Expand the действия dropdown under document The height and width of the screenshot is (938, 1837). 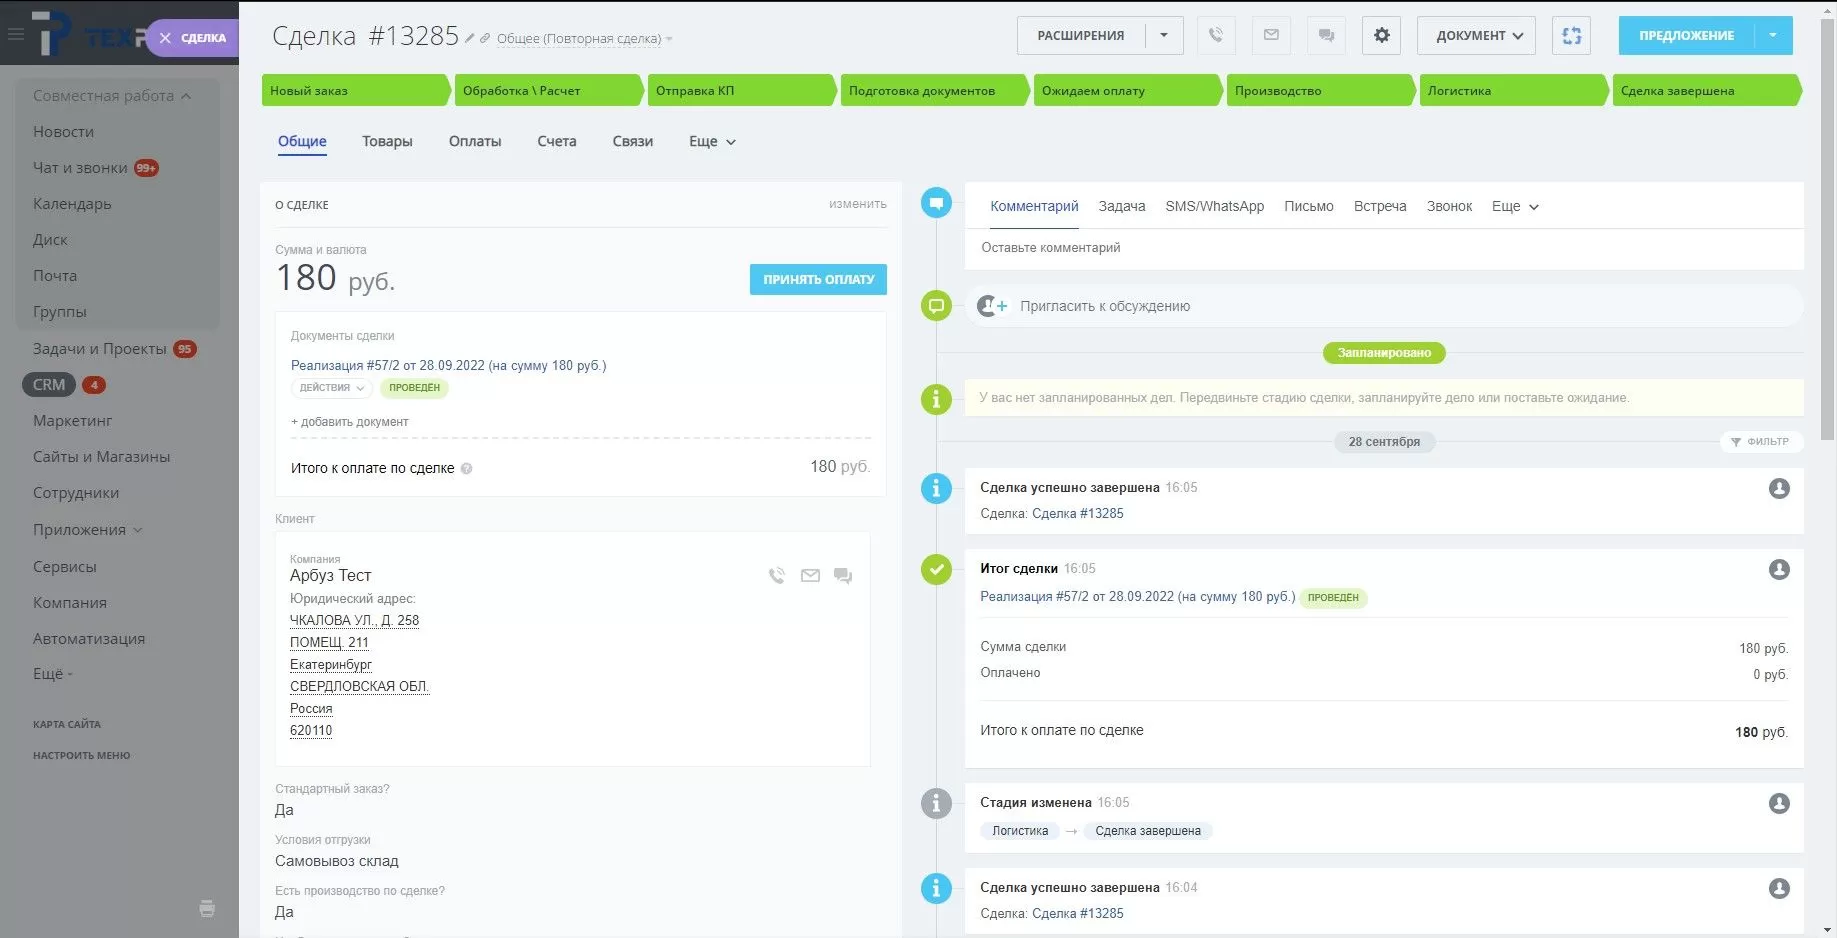point(331,388)
